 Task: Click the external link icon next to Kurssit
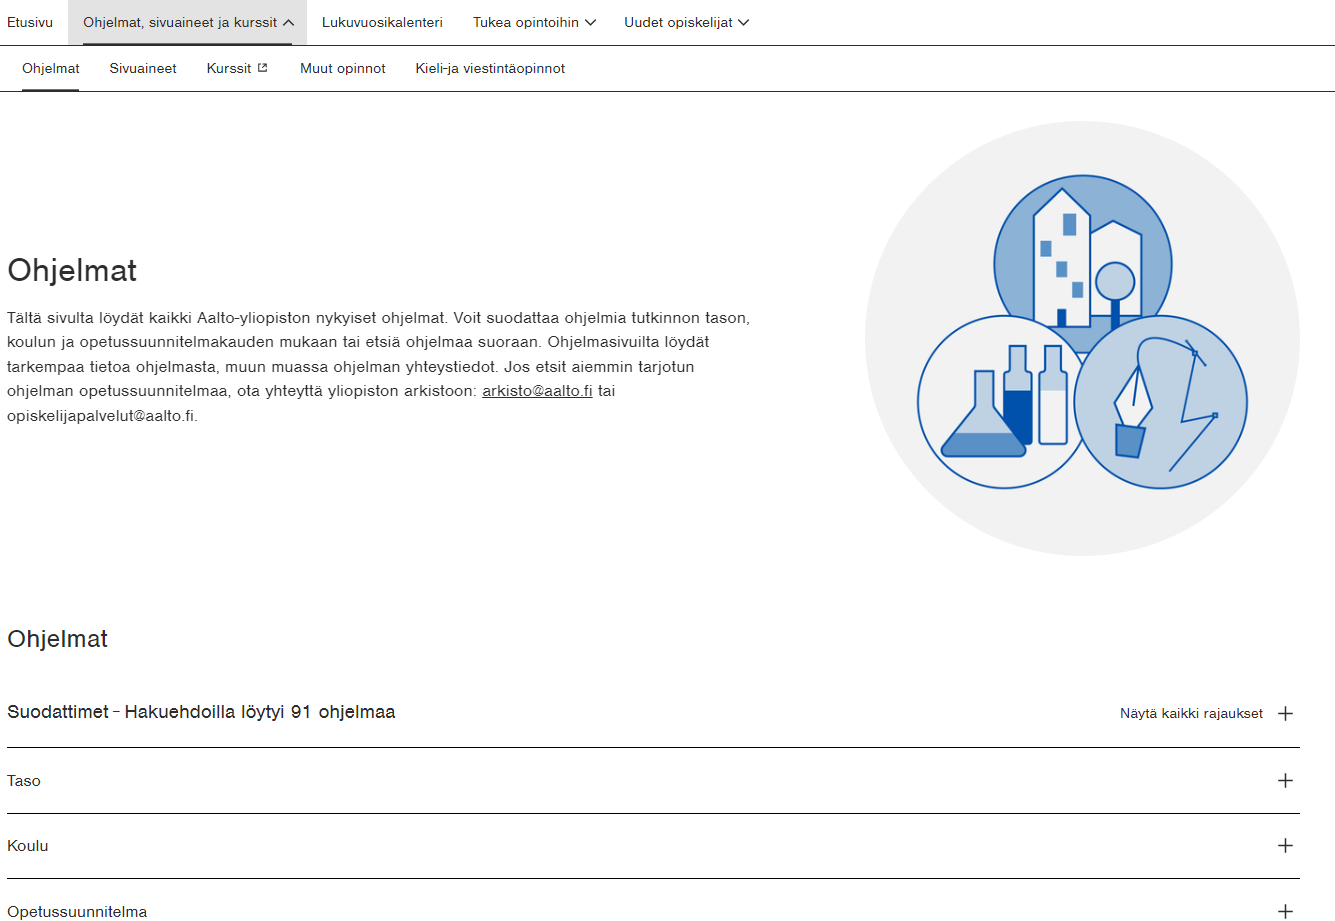[x=263, y=68]
